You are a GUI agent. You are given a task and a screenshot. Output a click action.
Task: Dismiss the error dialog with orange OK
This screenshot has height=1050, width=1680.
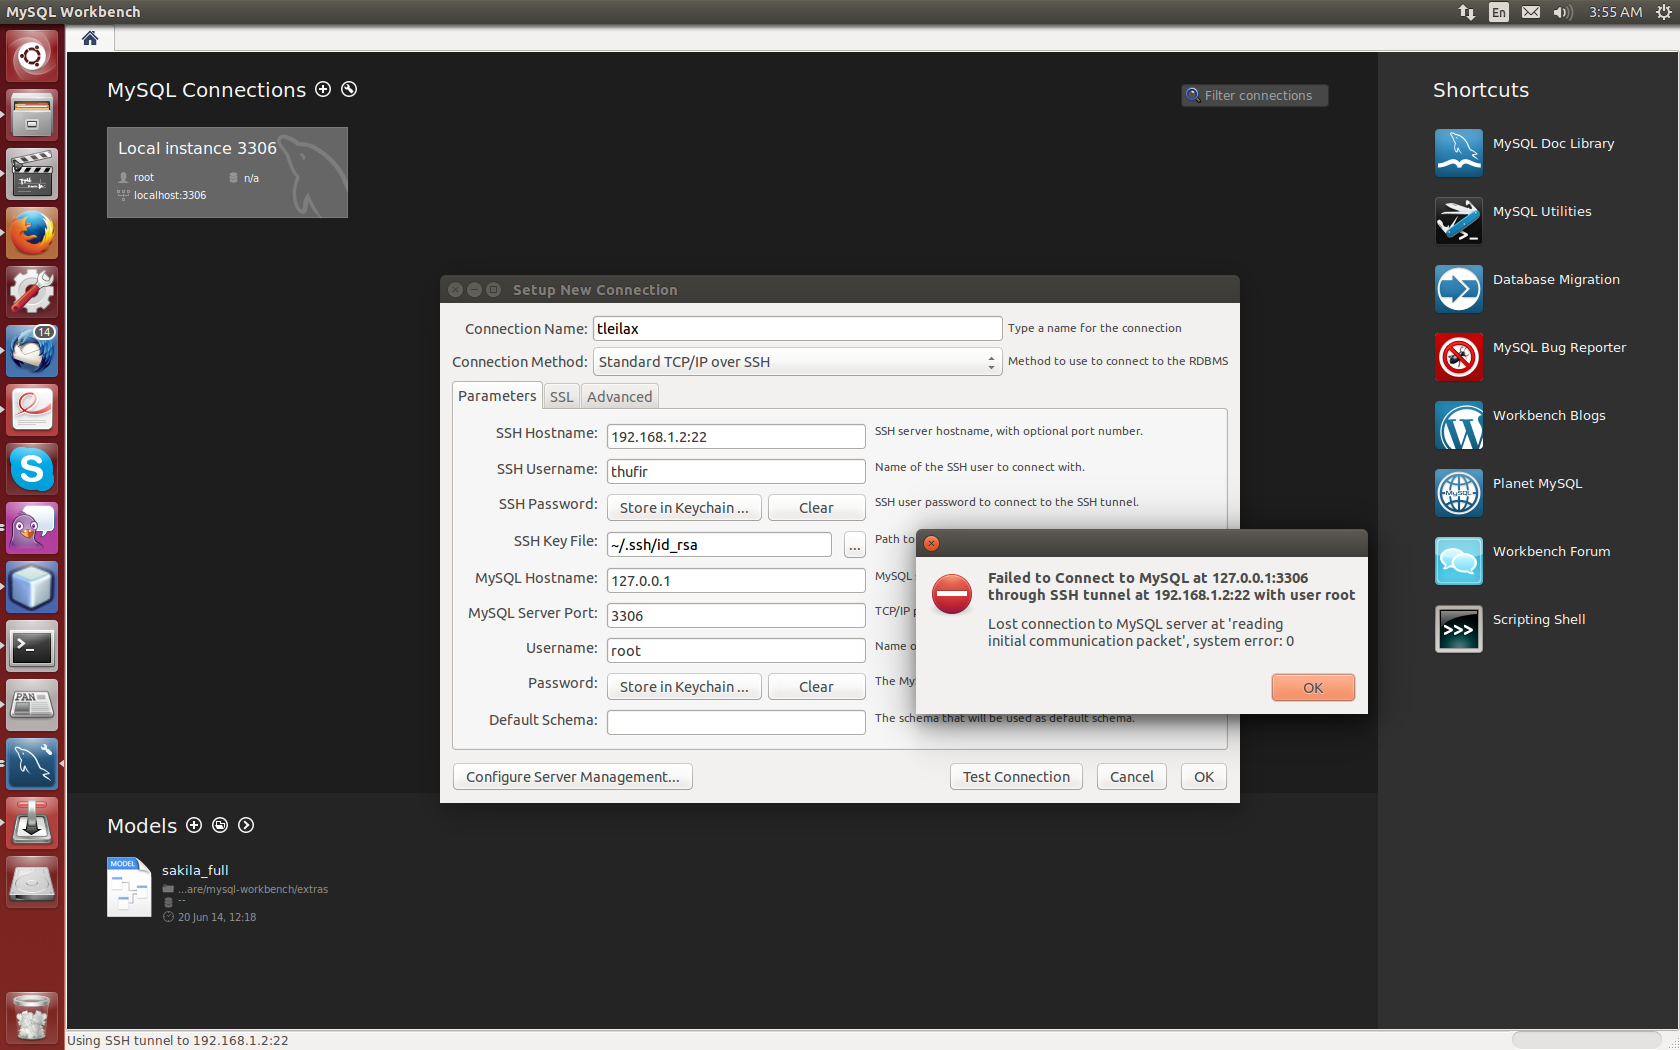pyautogui.click(x=1313, y=688)
